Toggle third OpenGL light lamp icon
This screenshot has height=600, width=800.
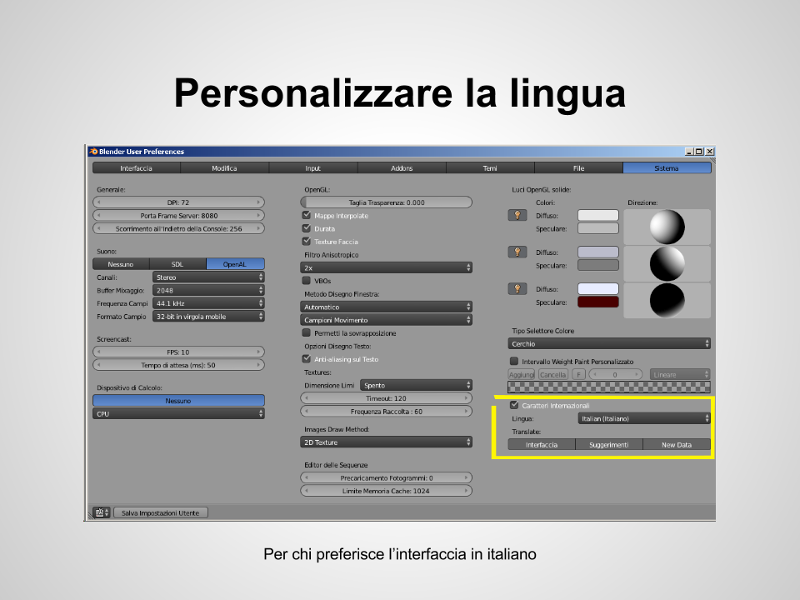[517, 289]
